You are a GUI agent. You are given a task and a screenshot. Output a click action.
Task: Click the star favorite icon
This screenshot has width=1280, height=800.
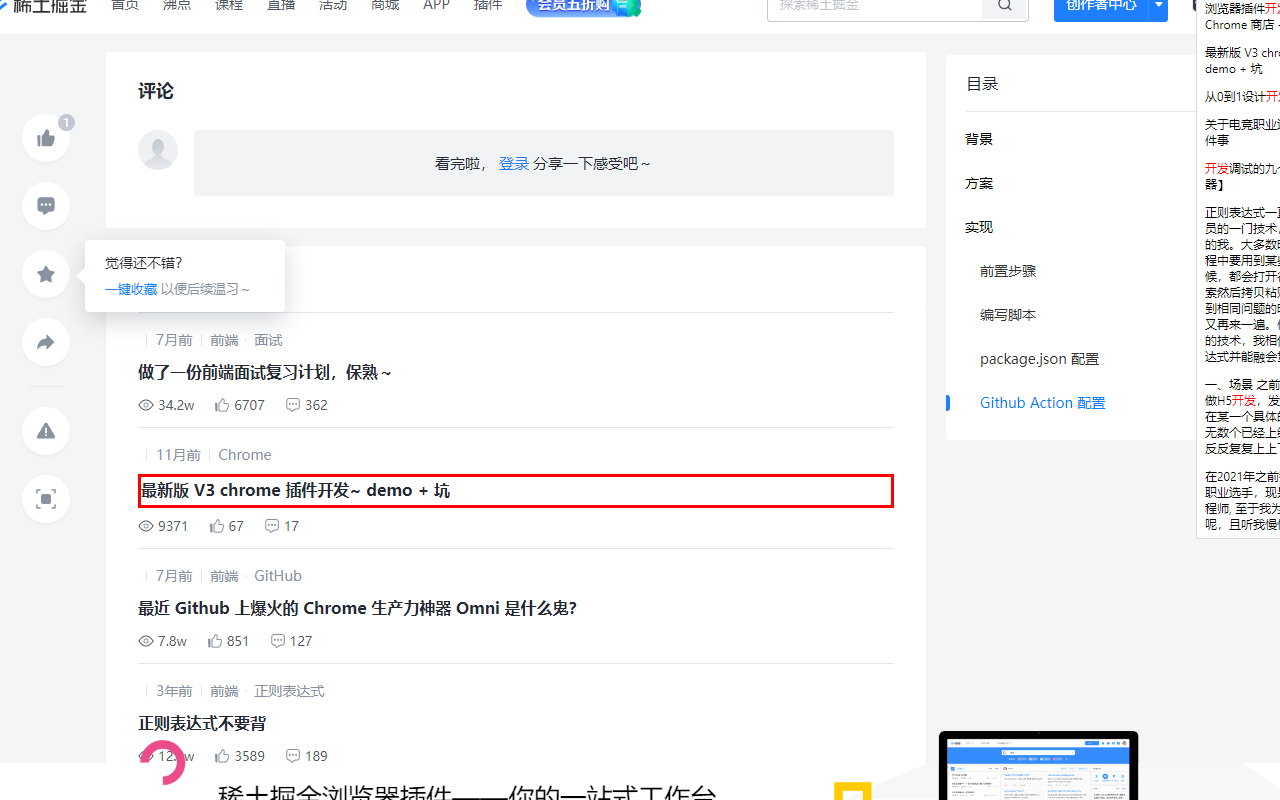(46, 274)
